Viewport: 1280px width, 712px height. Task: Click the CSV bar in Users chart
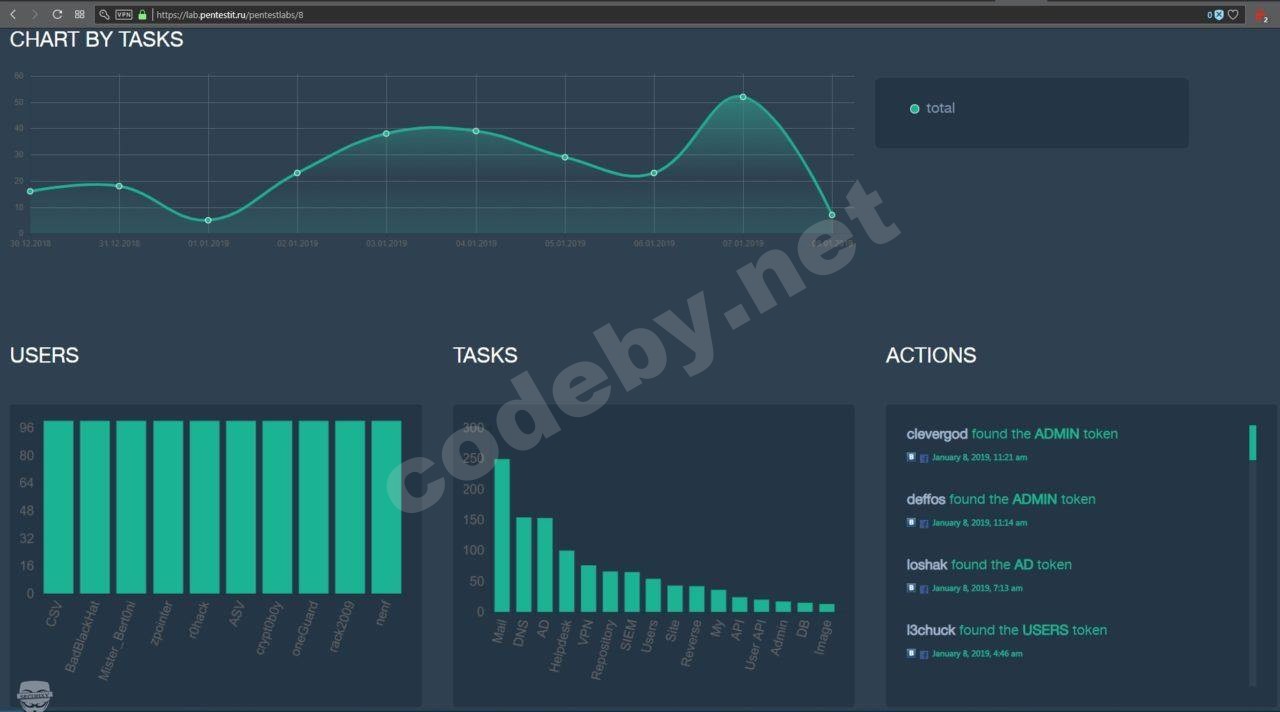tap(59, 507)
